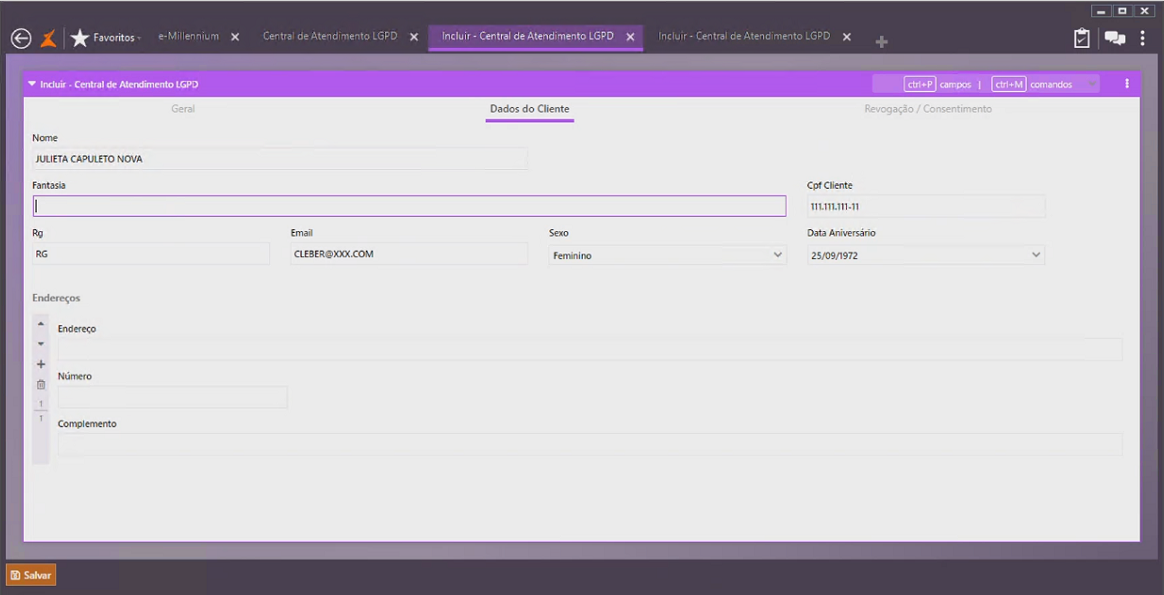Click the Complemento input field
The width and height of the screenshot is (1164, 595).
[590, 444]
